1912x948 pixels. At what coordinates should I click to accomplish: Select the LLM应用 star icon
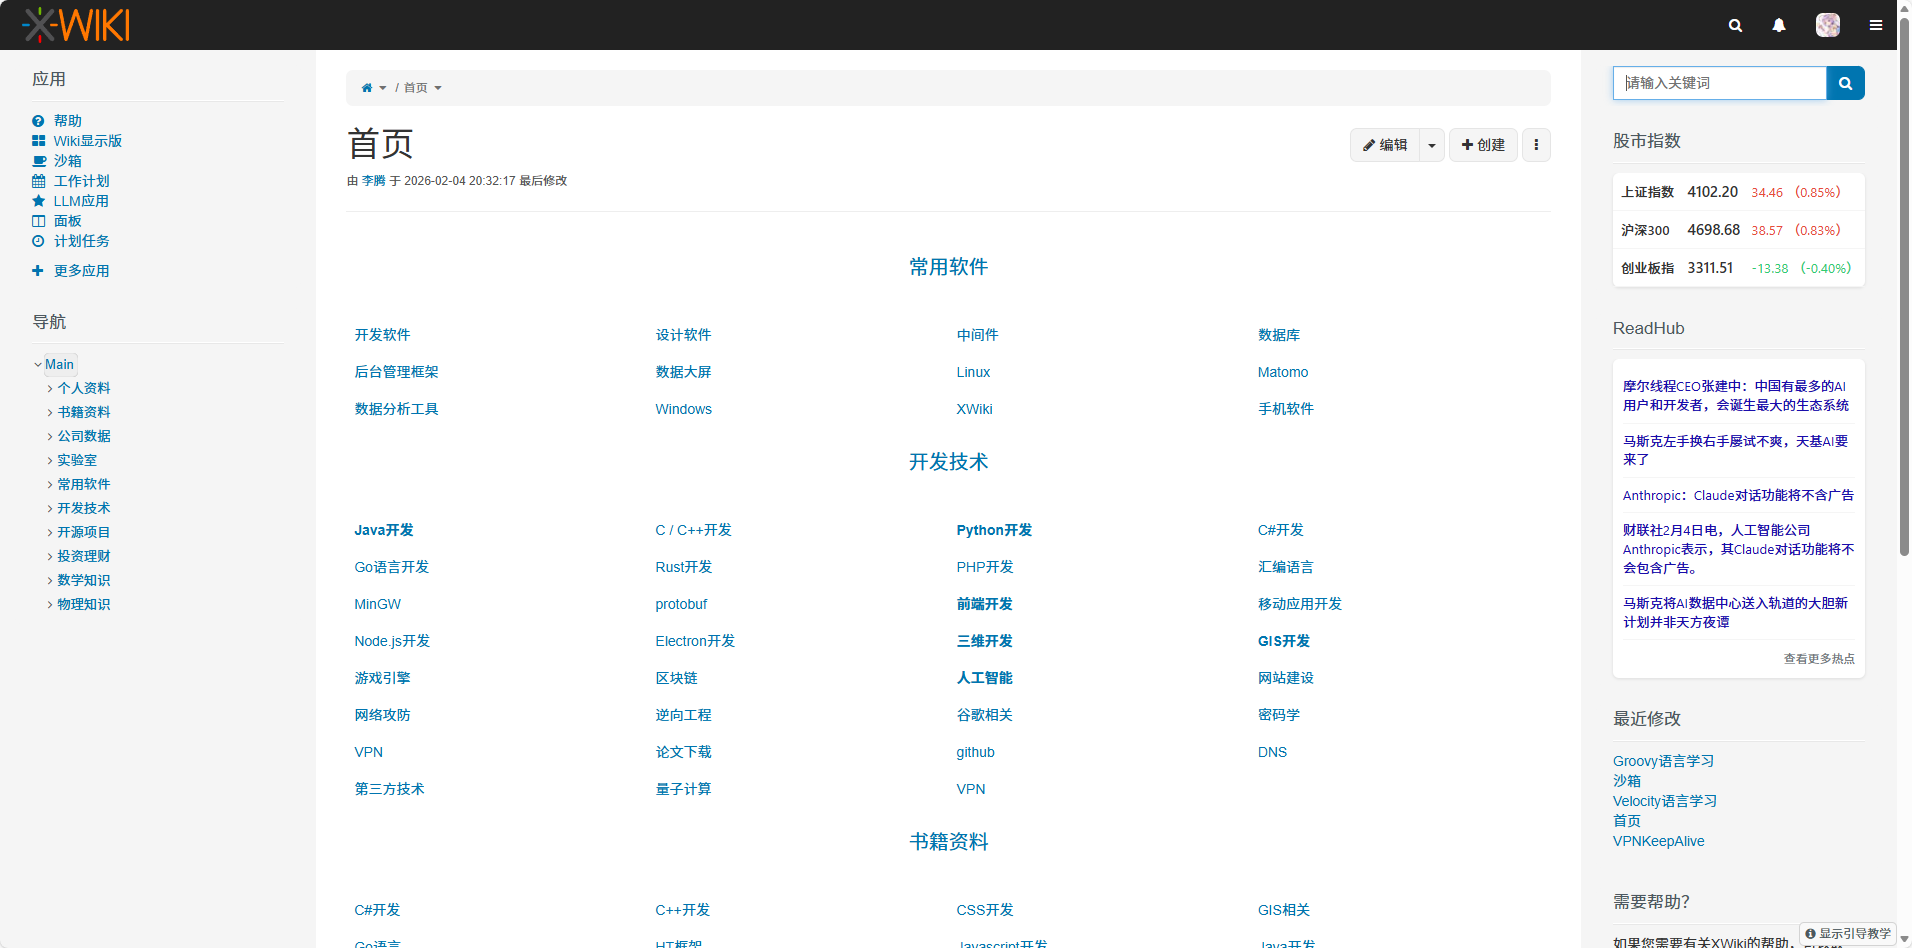pyautogui.click(x=38, y=201)
